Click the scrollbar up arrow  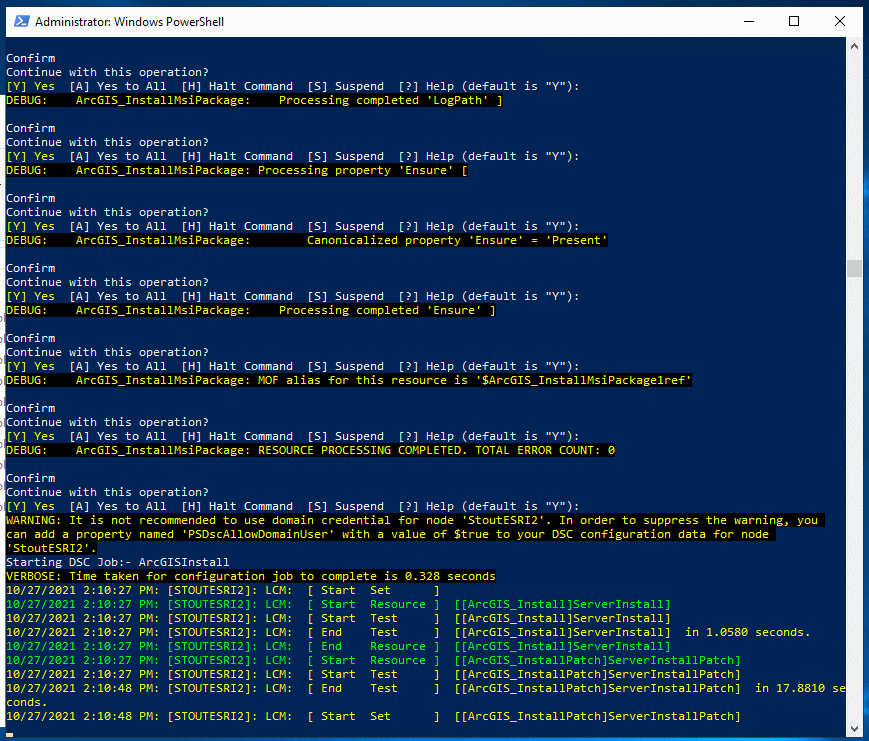click(x=853, y=46)
